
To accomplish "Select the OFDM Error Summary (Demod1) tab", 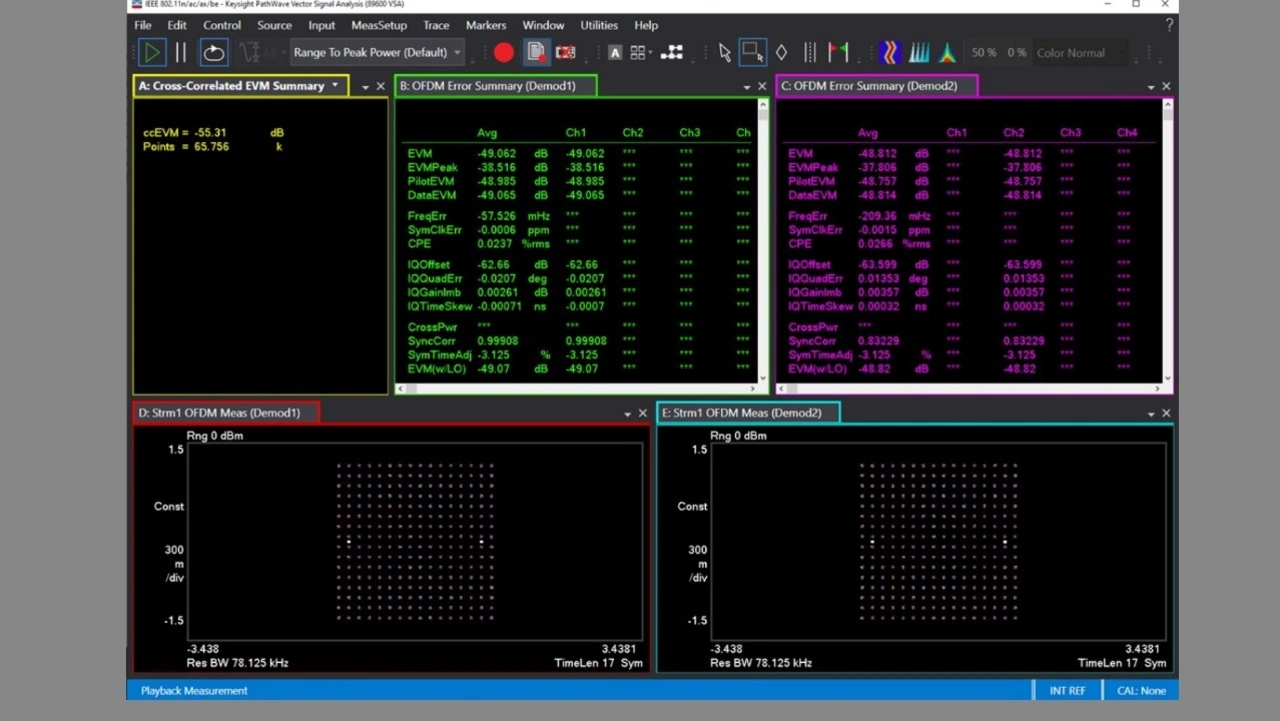I will pos(495,86).
